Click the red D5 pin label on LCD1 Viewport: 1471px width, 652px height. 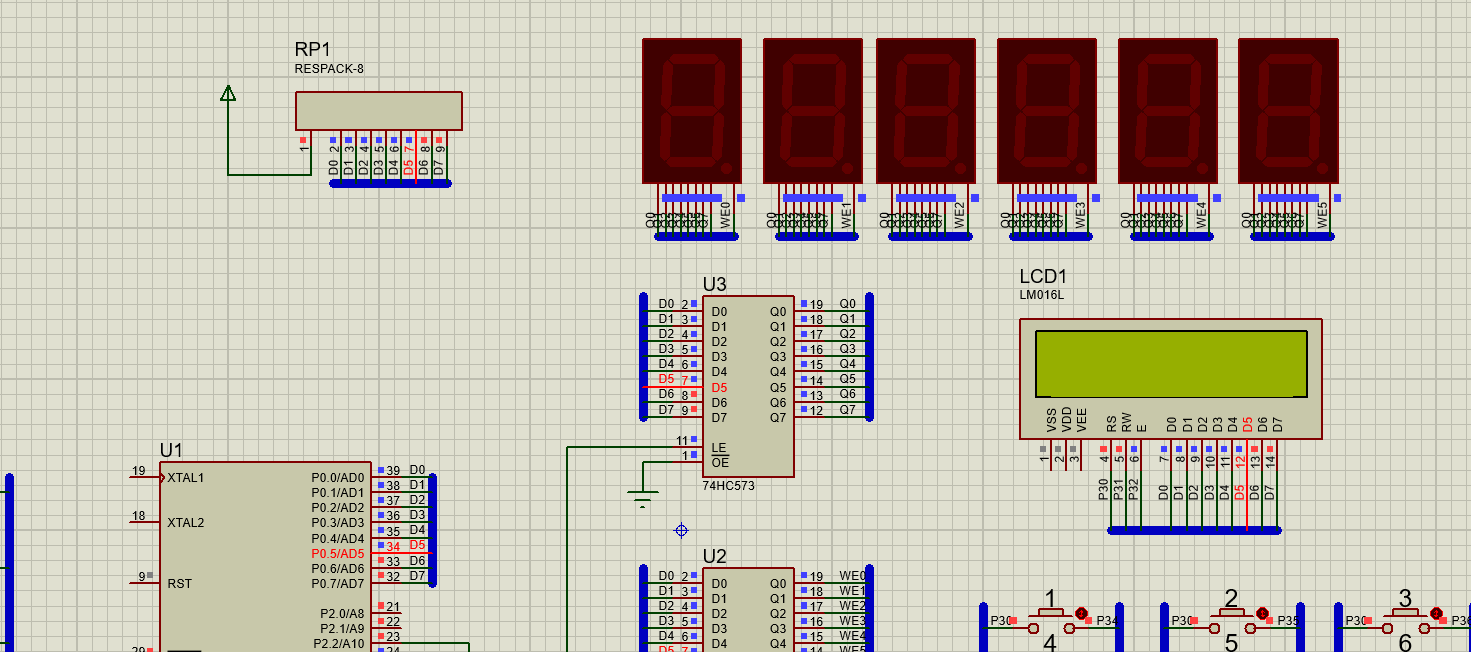1247,424
